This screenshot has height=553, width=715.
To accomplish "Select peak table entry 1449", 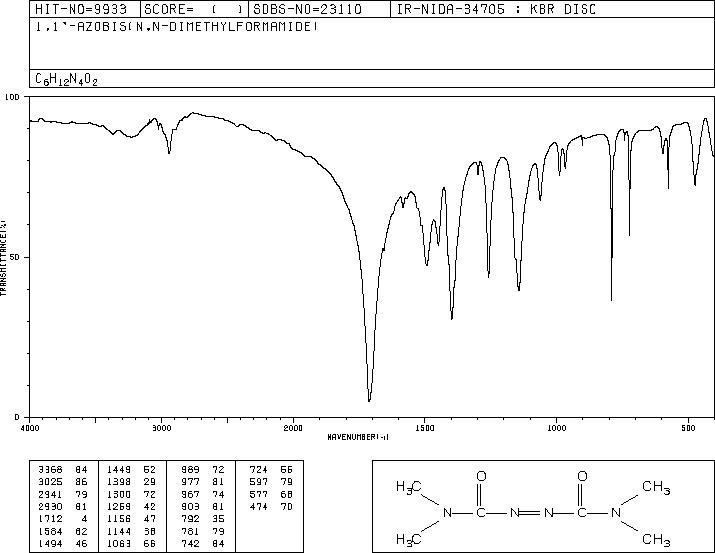I will 131,470.
